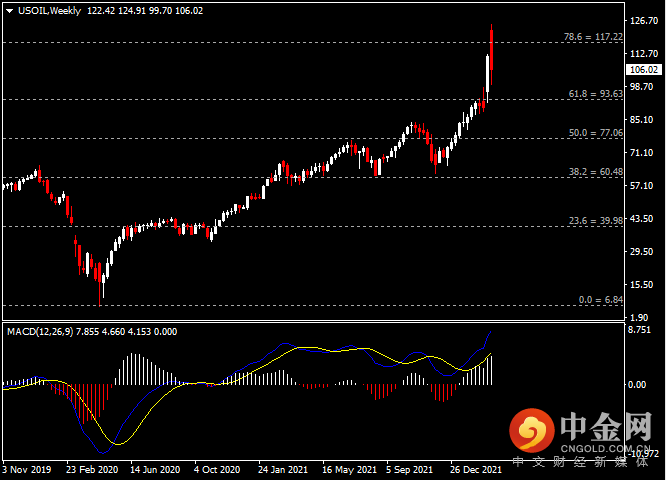Click the 71.10 price axis label

(641, 152)
